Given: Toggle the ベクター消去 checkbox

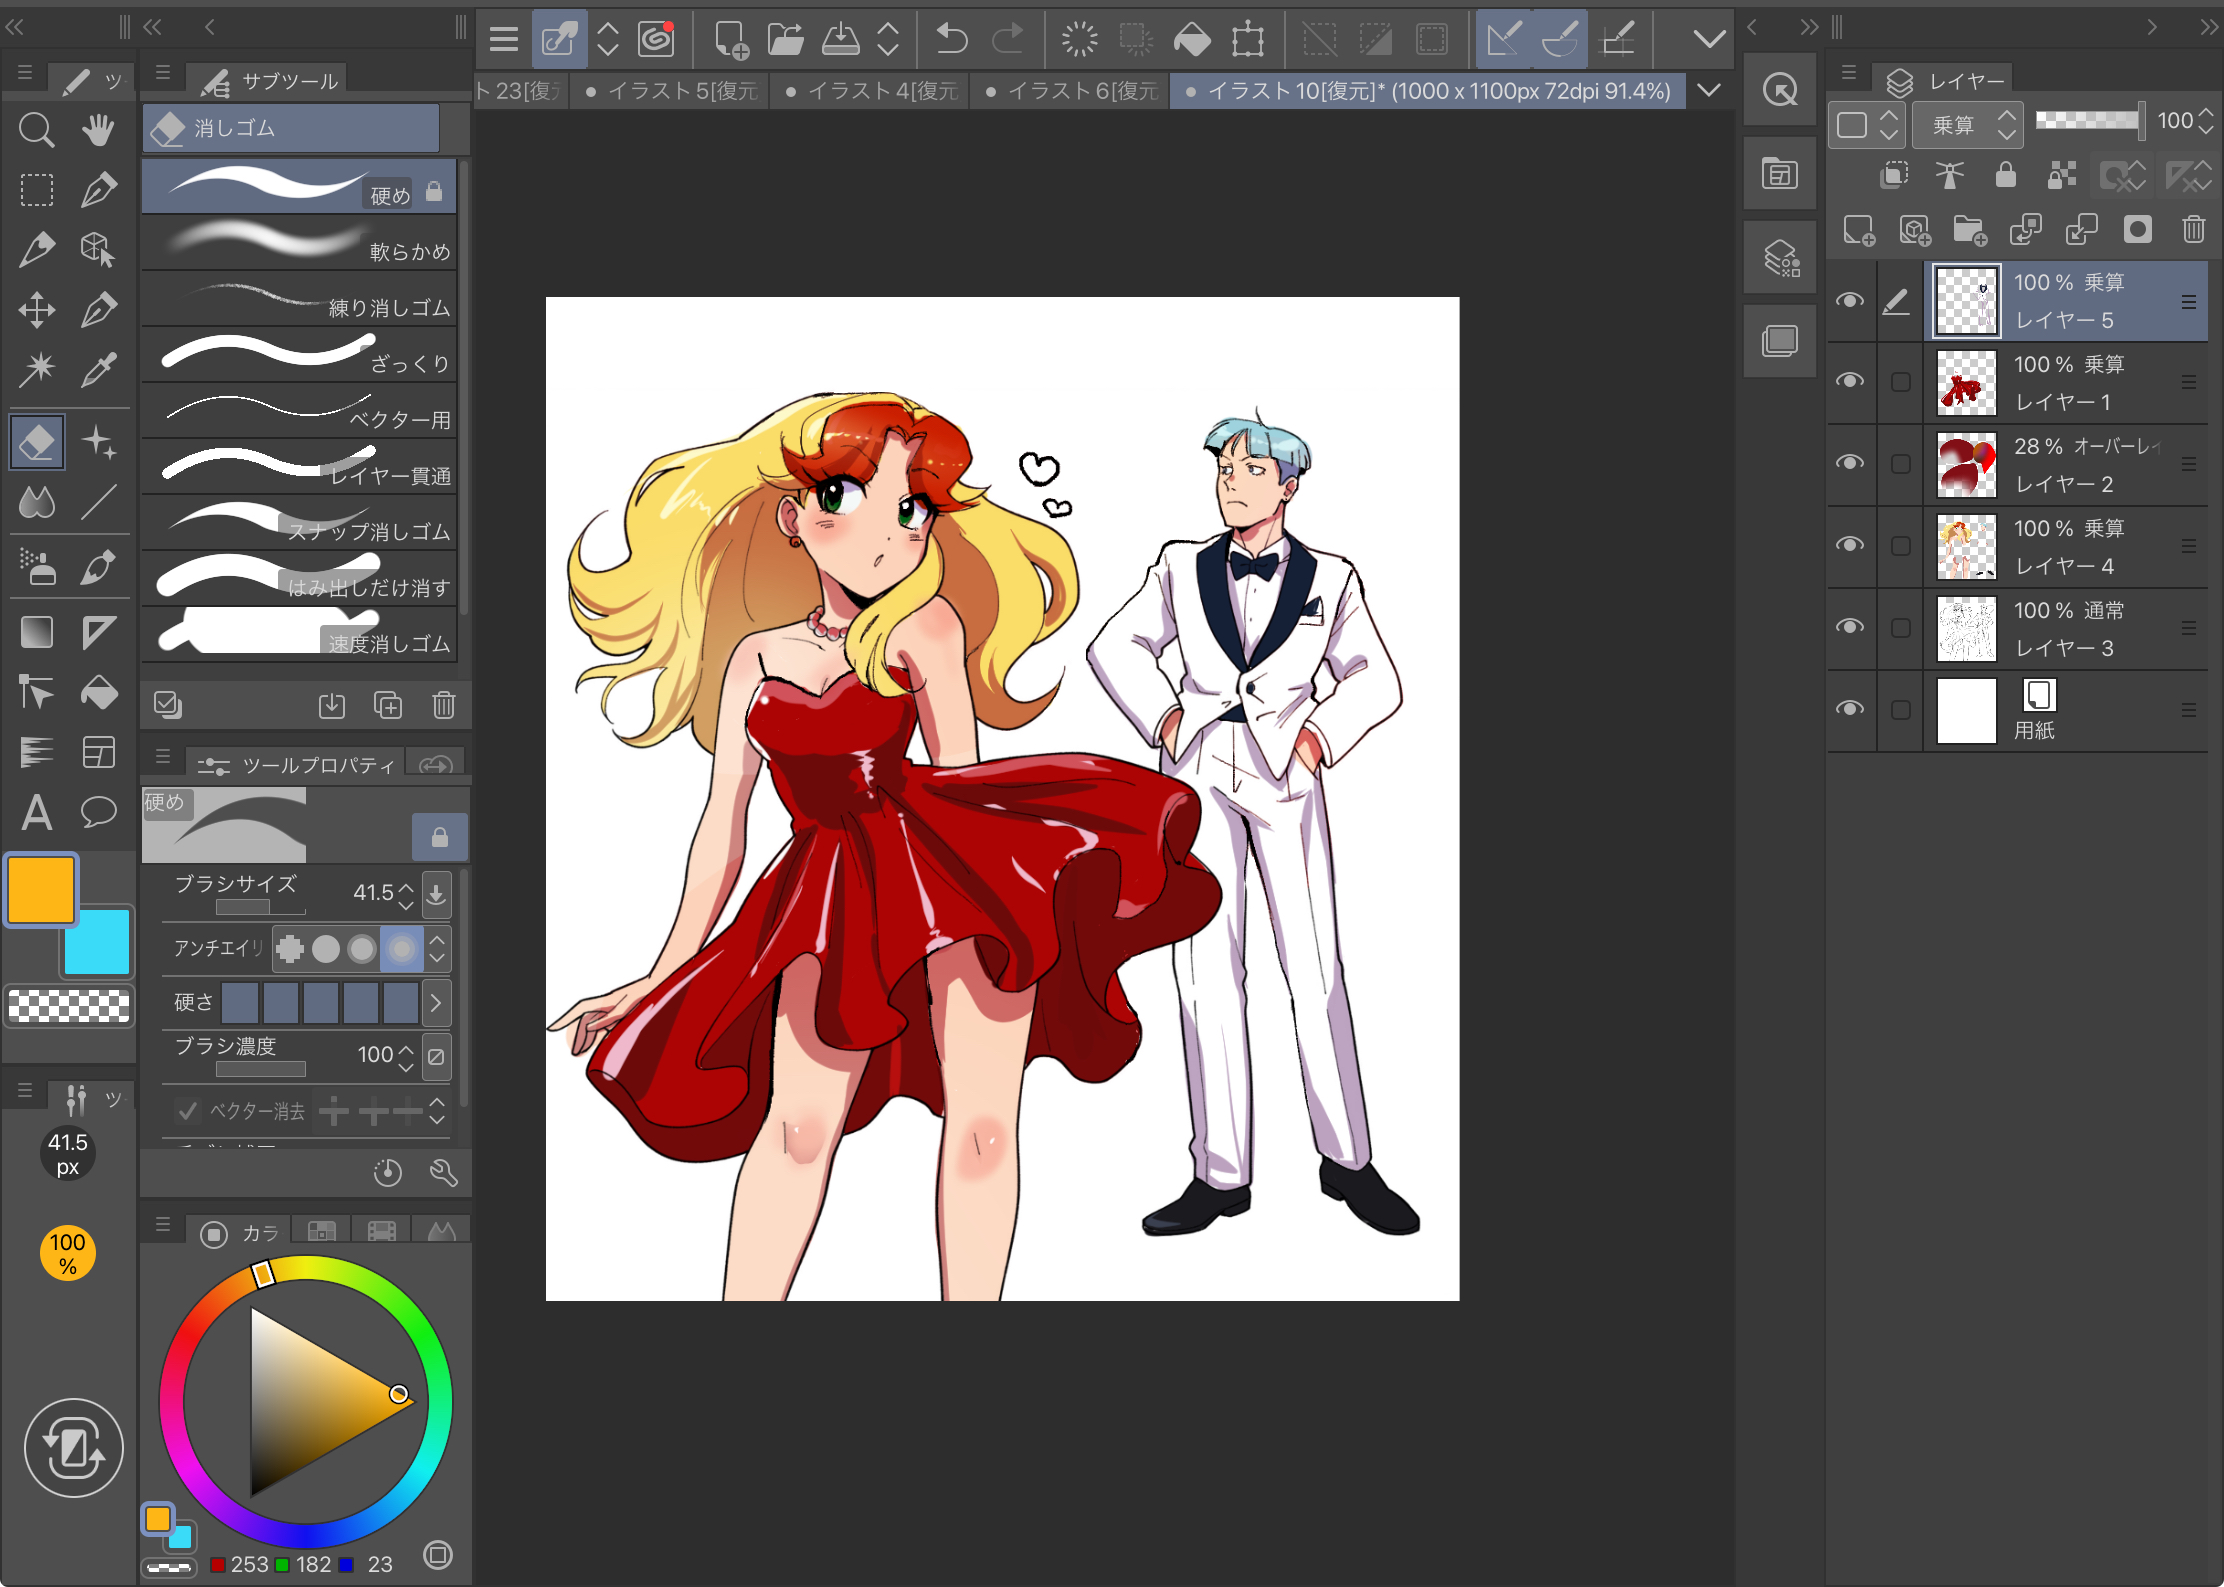Looking at the screenshot, I should [x=187, y=1110].
